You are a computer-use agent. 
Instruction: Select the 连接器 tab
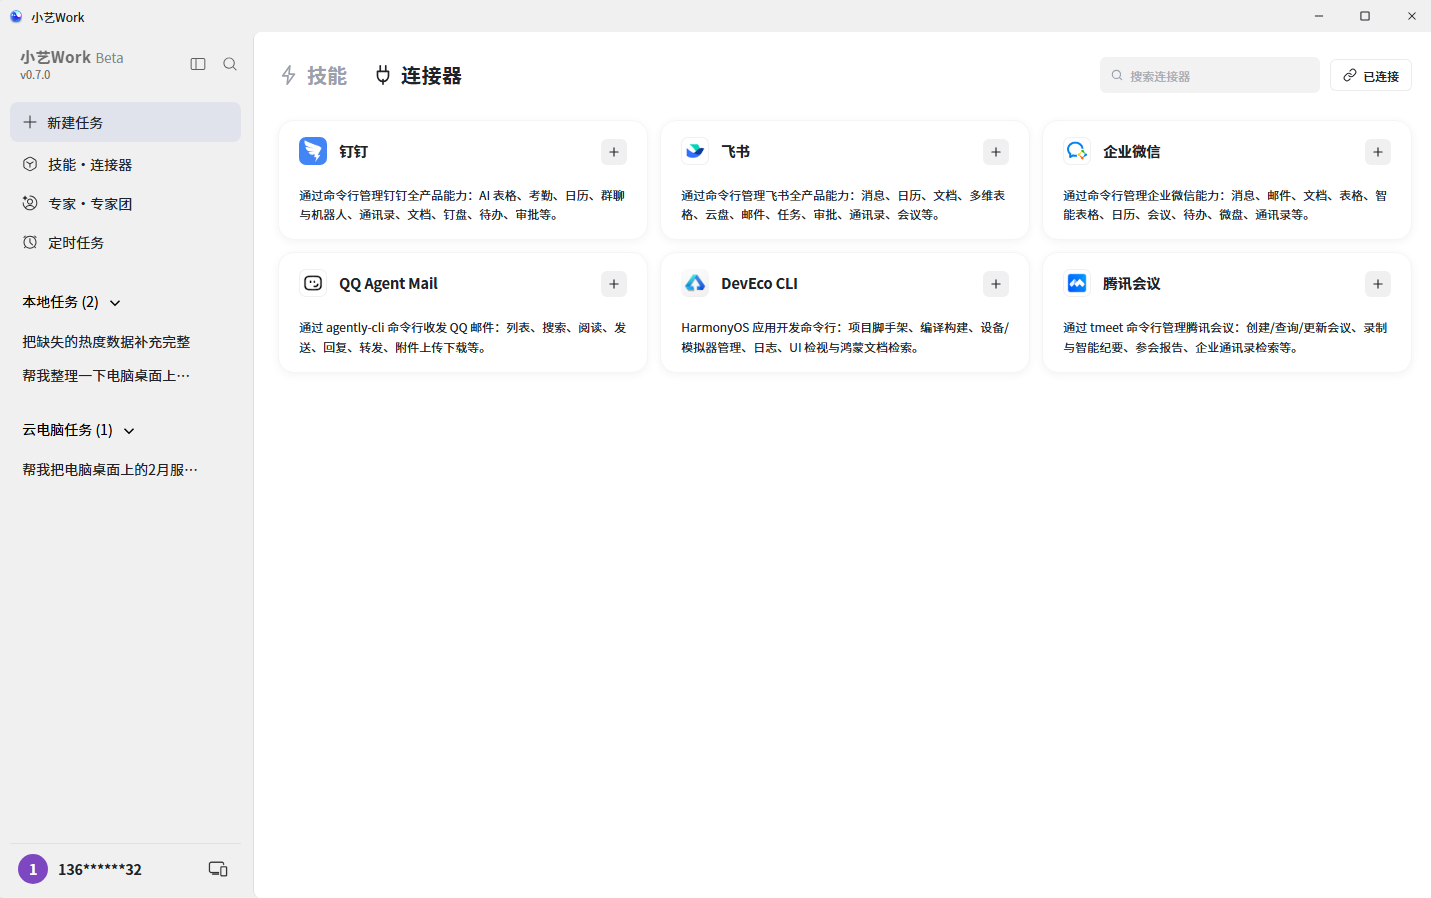click(418, 76)
